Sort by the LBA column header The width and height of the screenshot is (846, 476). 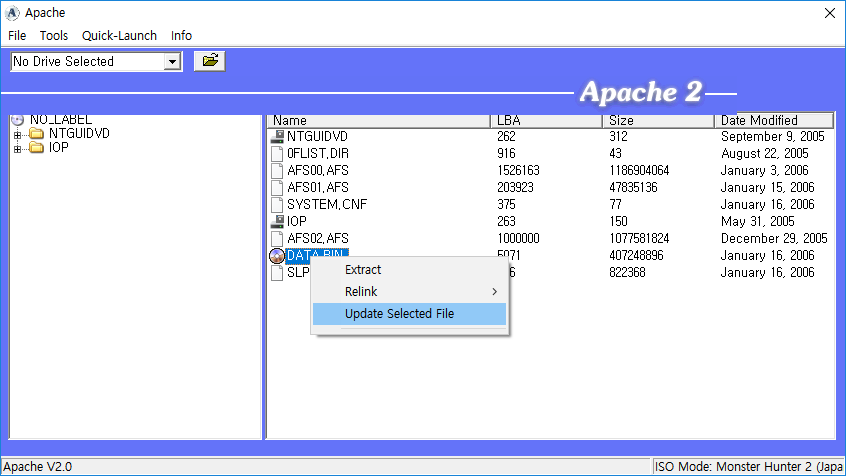(x=546, y=120)
